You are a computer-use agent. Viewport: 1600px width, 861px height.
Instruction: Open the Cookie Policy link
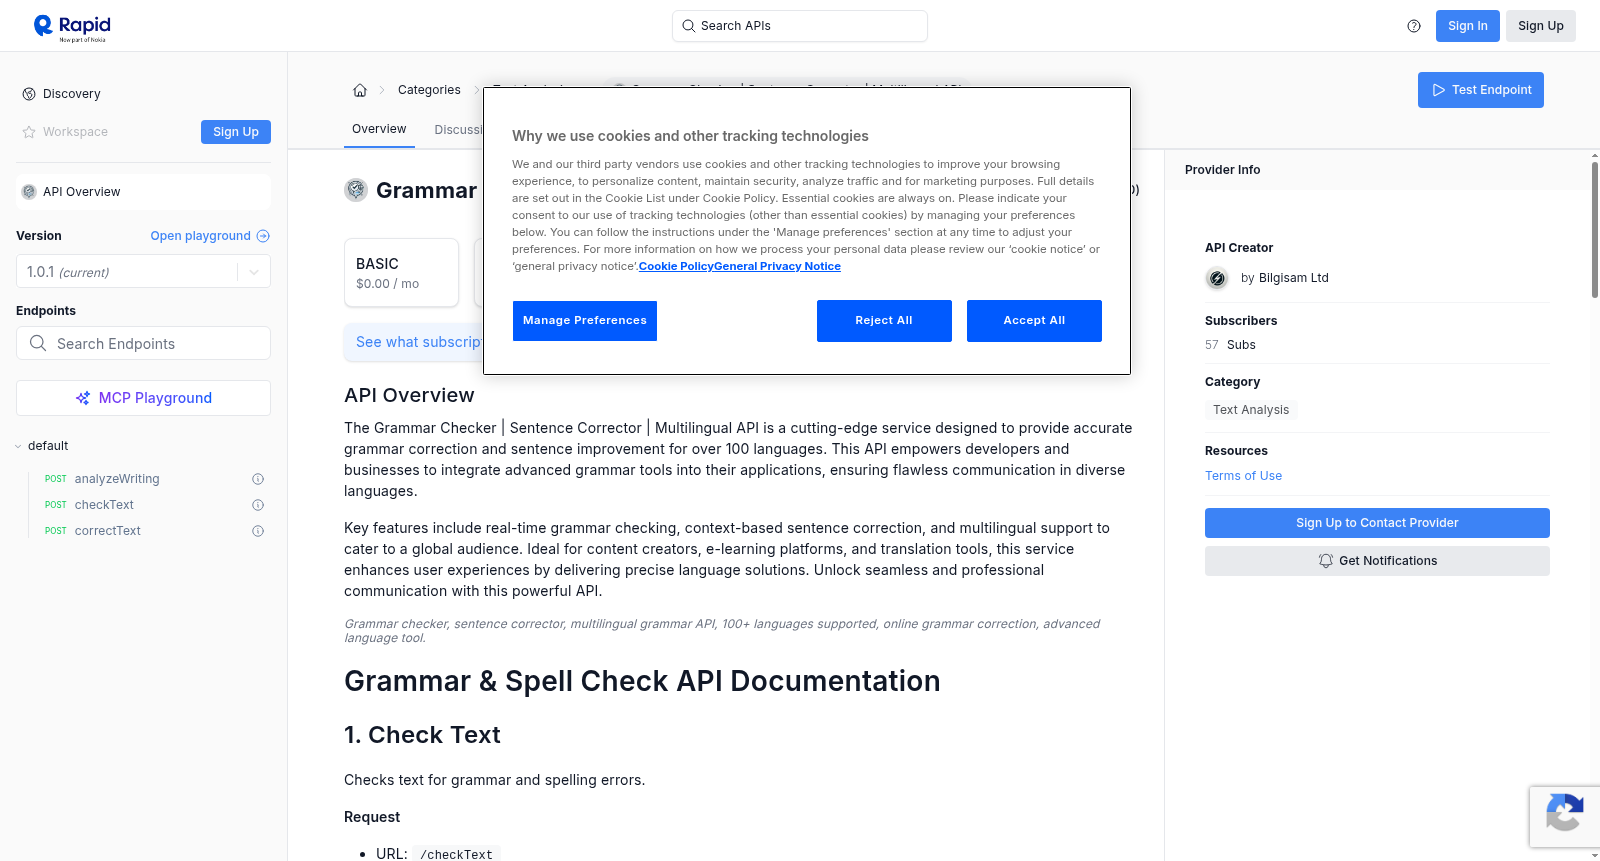(x=676, y=267)
